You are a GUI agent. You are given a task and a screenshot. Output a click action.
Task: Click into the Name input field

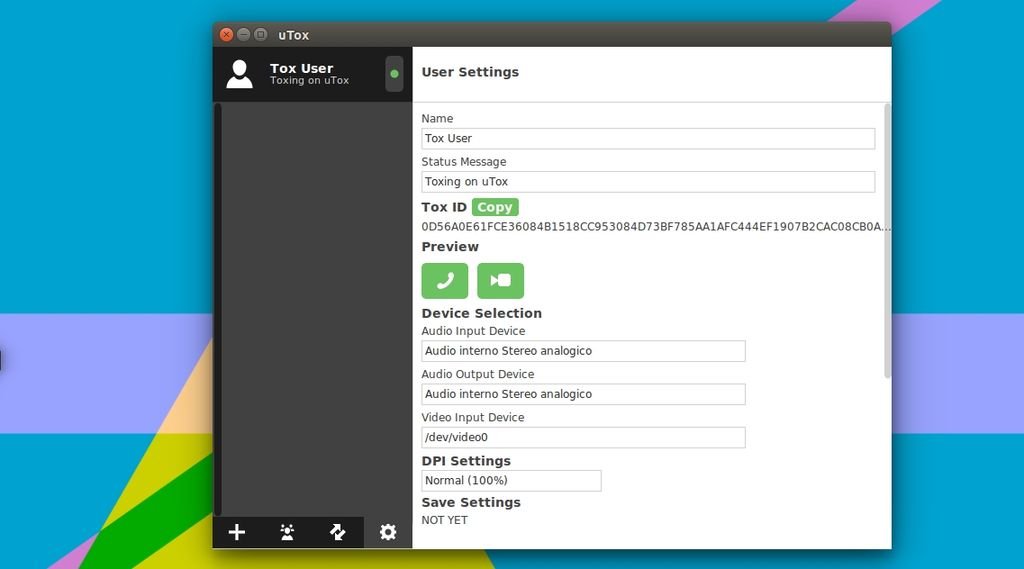(x=648, y=138)
